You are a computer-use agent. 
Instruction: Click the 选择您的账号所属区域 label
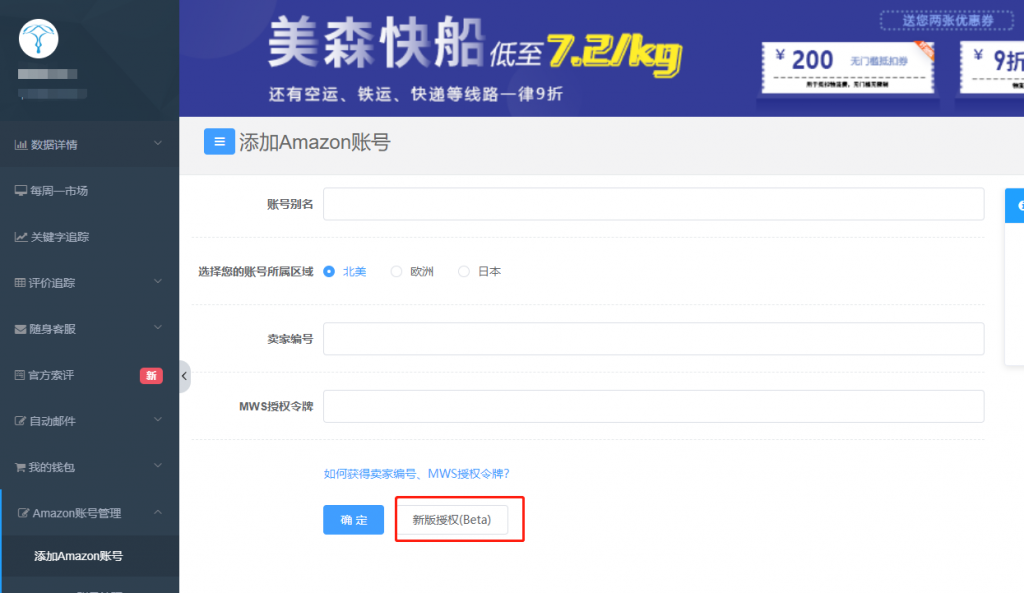256,272
